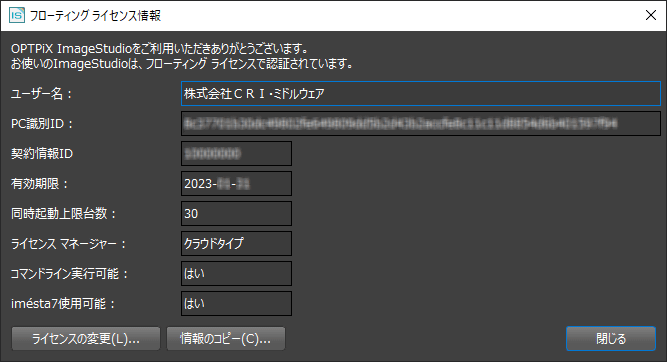Click the ライセンスの変更(L)... button
Viewport: 667px width, 362px height.
pos(86,339)
